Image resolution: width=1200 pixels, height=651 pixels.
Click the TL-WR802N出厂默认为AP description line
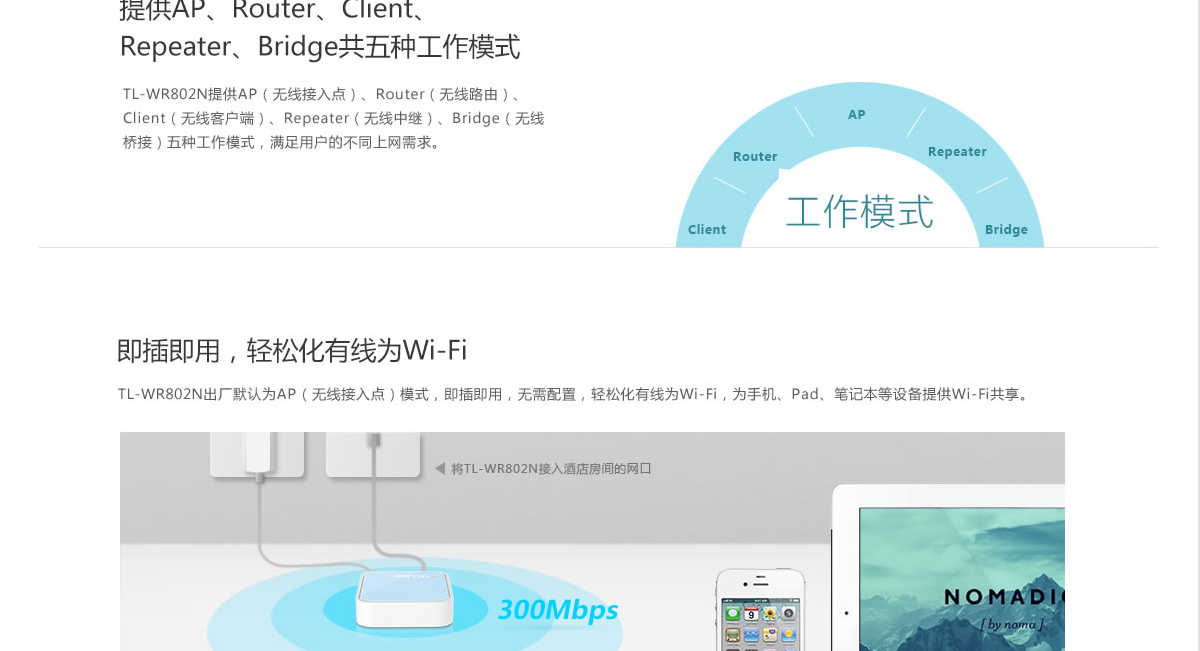point(574,394)
